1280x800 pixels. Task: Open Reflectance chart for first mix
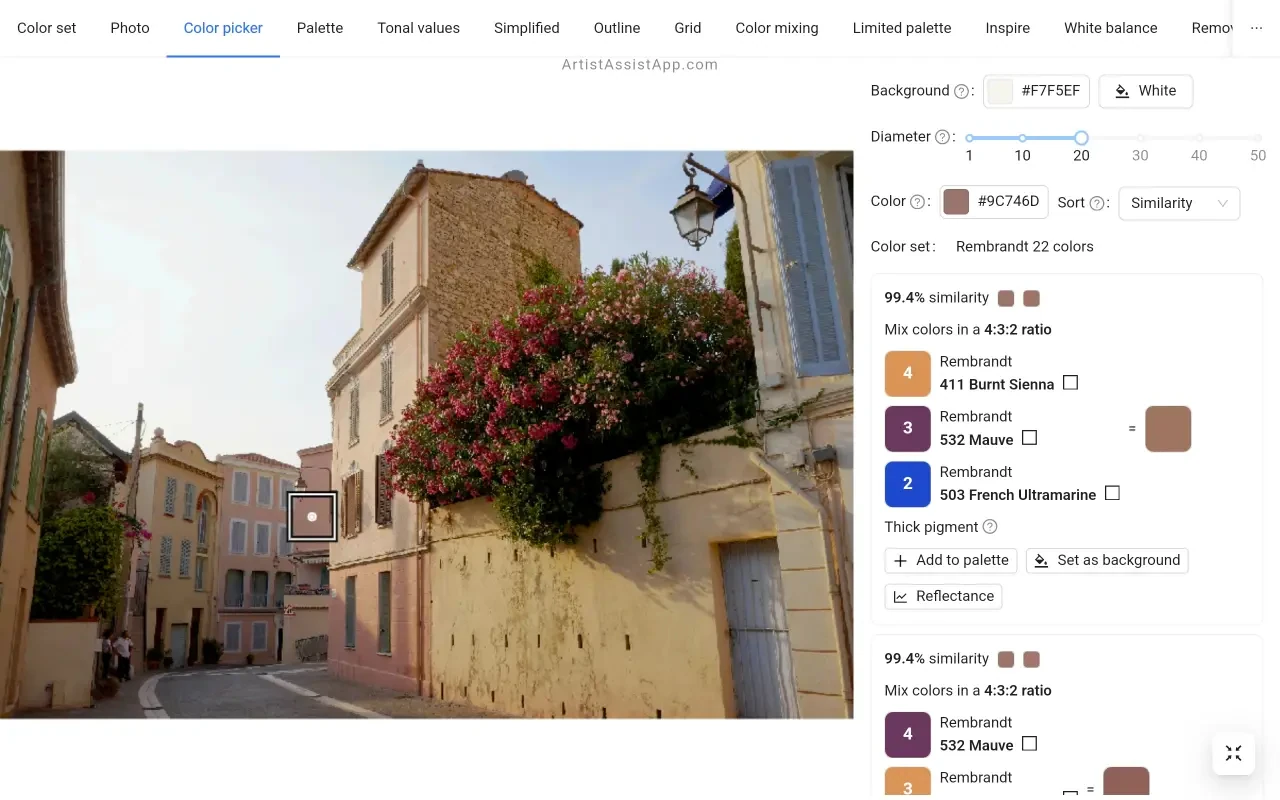pos(943,596)
